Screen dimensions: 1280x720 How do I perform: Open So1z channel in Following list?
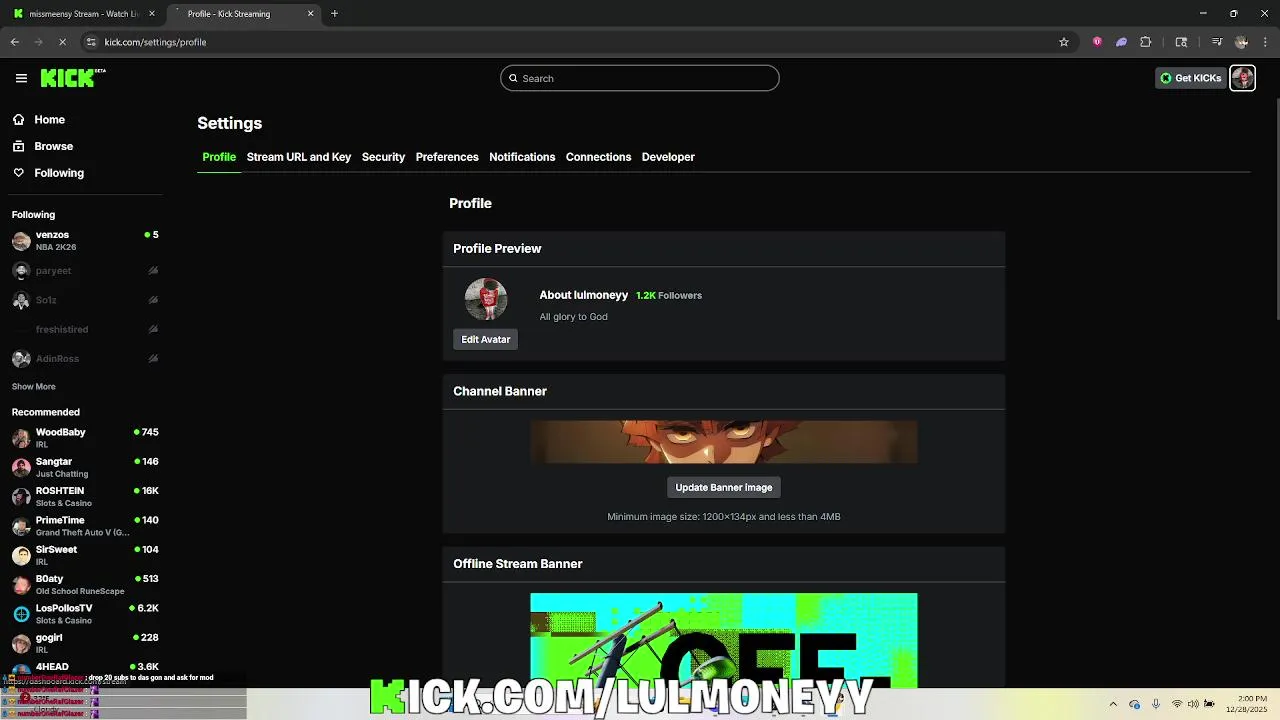point(85,300)
